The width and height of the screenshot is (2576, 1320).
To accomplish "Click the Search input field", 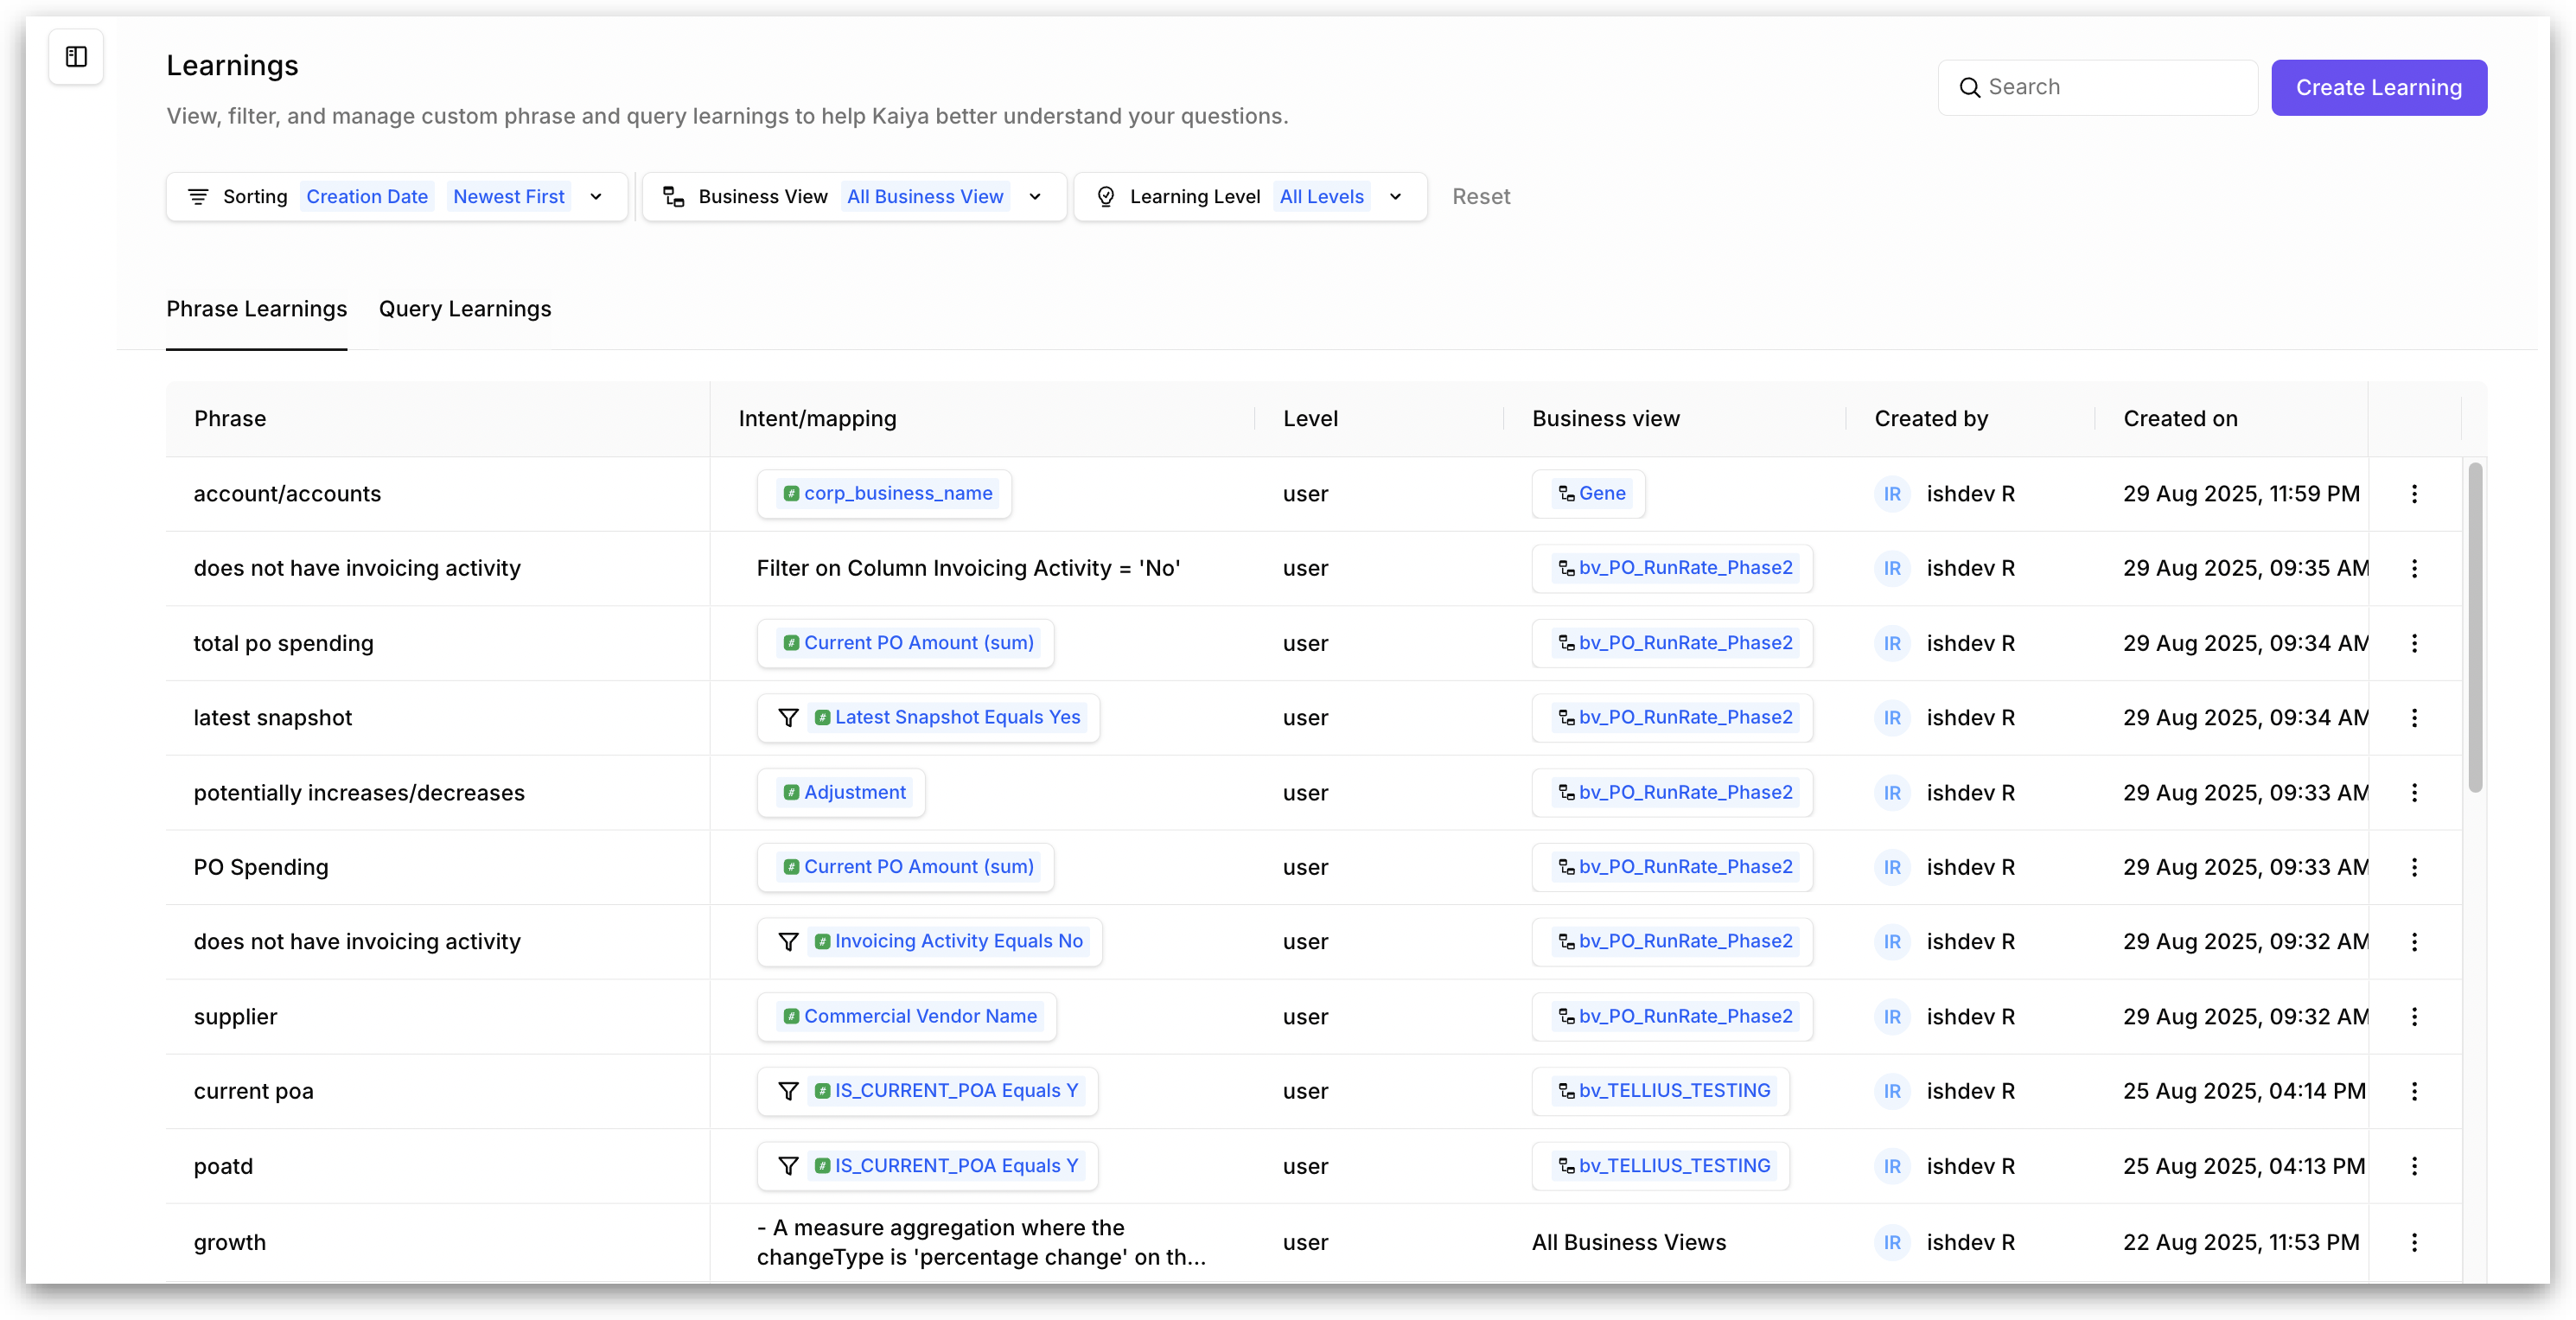I will tap(2110, 88).
